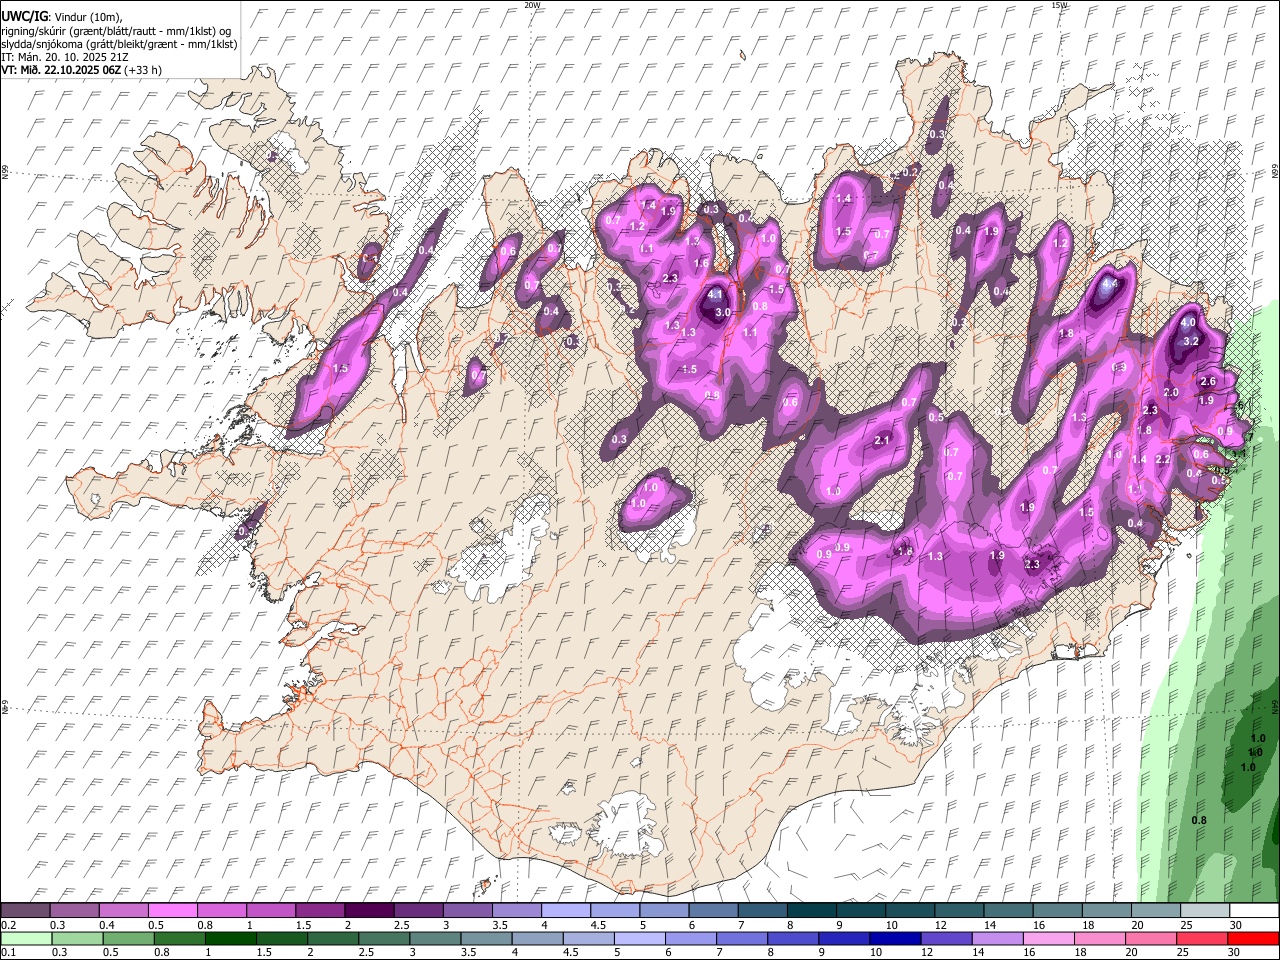Click the '30' label on the bottom legend row
Viewport: 1280px width, 960px height.
tap(1236, 953)
